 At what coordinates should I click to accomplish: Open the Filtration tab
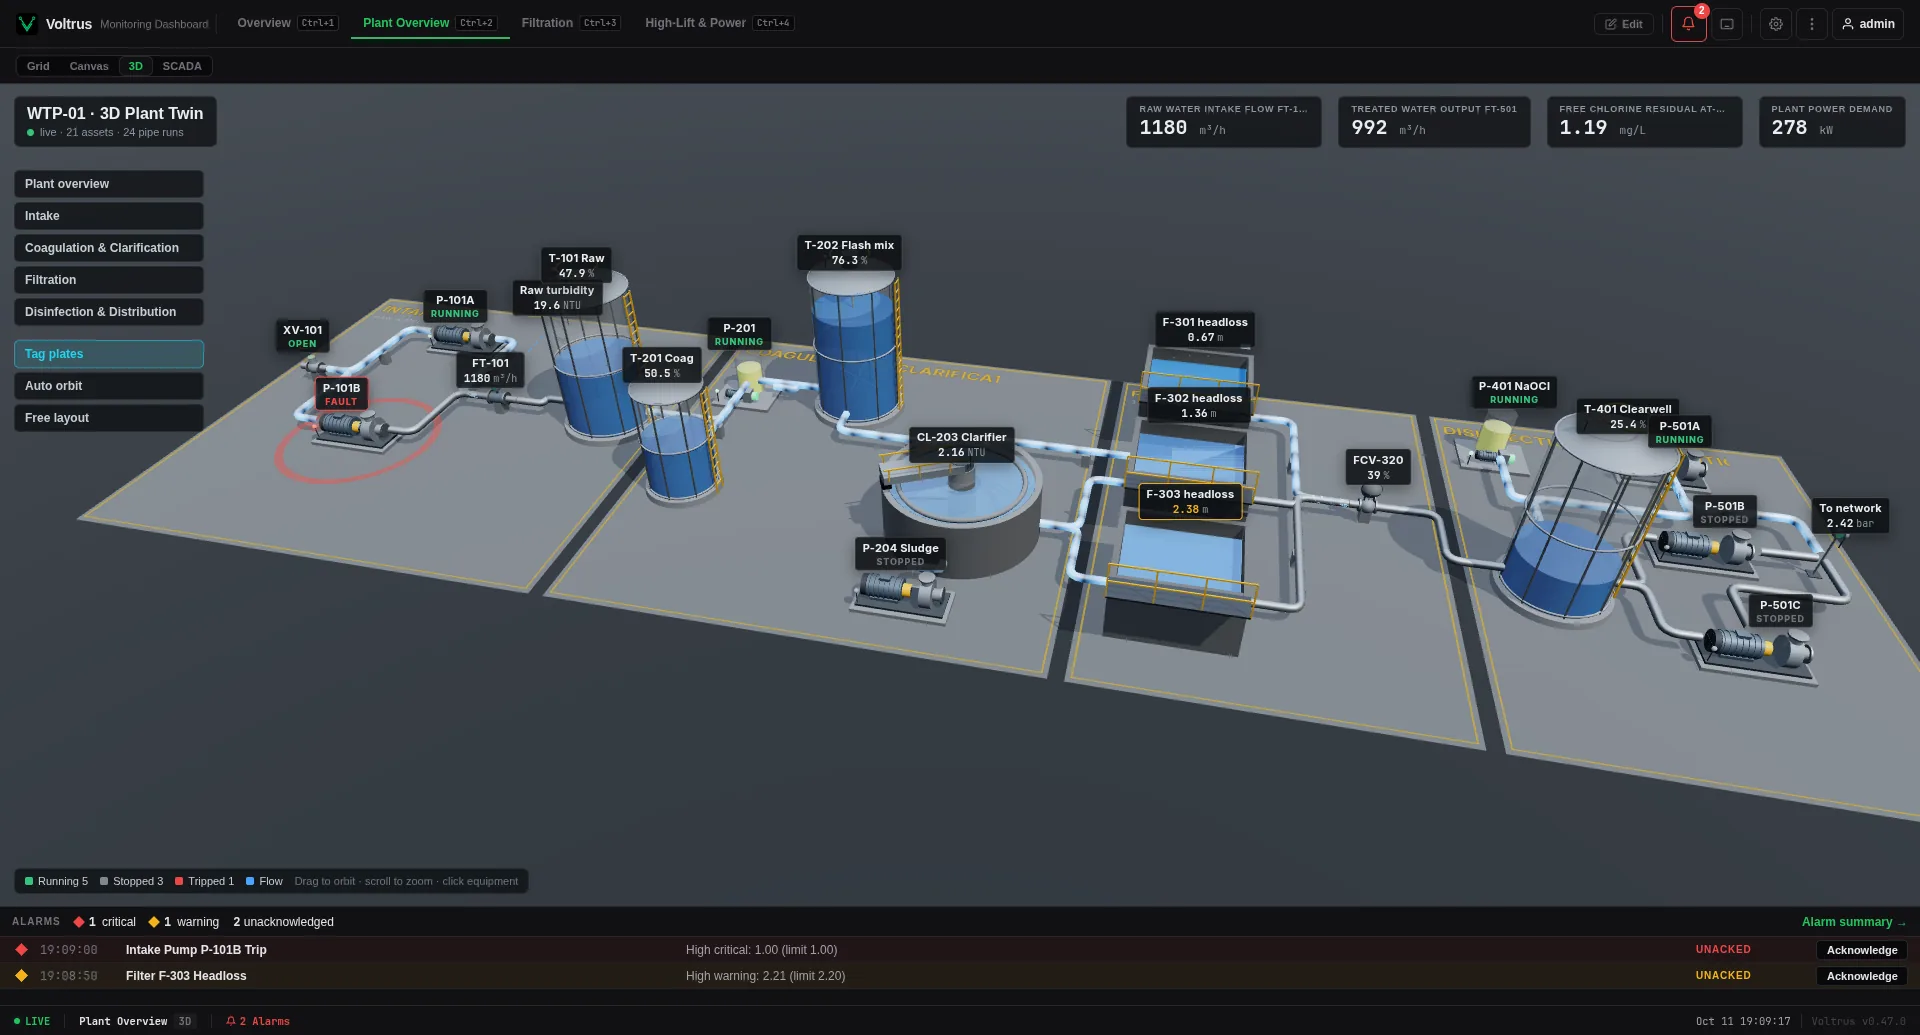(x=571, y=23)
